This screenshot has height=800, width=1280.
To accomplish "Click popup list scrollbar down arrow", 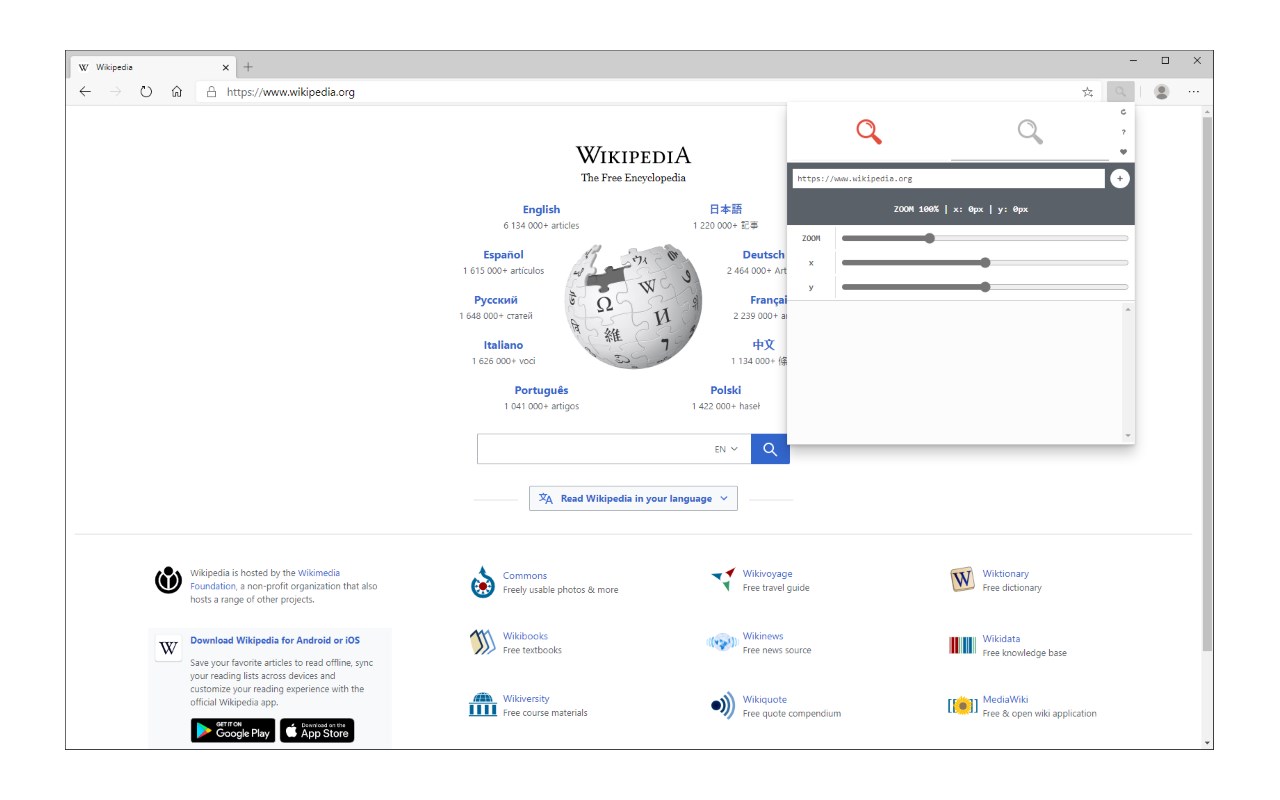I will coord(1128,436).
